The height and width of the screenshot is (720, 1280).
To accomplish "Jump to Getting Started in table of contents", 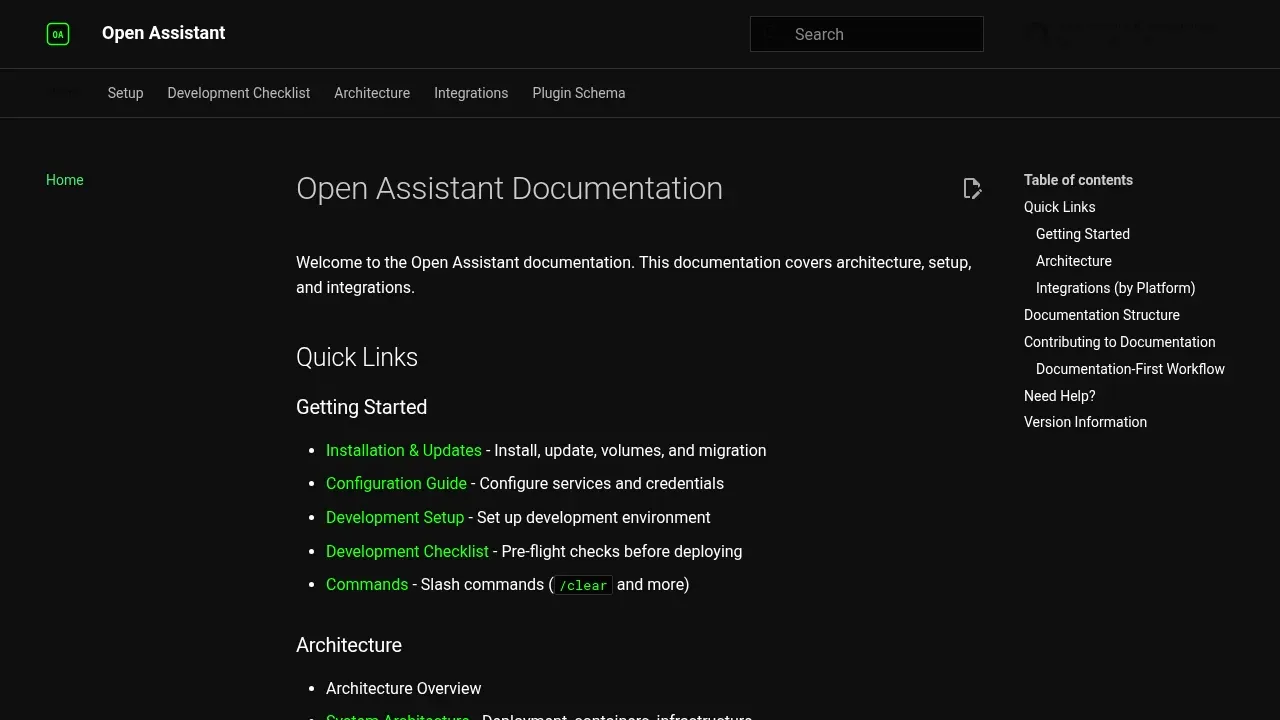I will pos(1083,234).
